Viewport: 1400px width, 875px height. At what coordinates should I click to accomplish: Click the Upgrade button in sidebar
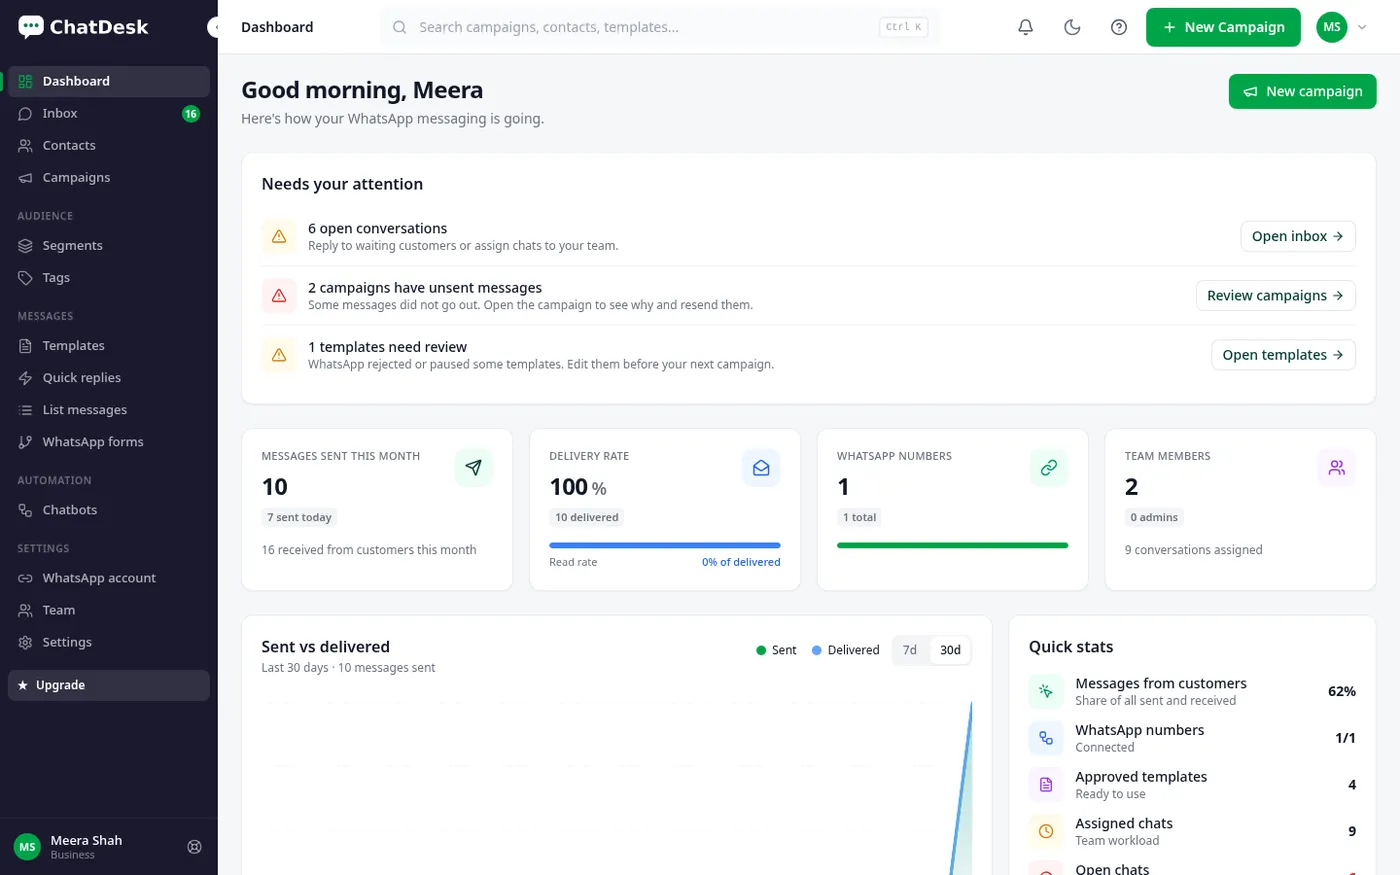point(109,685)
